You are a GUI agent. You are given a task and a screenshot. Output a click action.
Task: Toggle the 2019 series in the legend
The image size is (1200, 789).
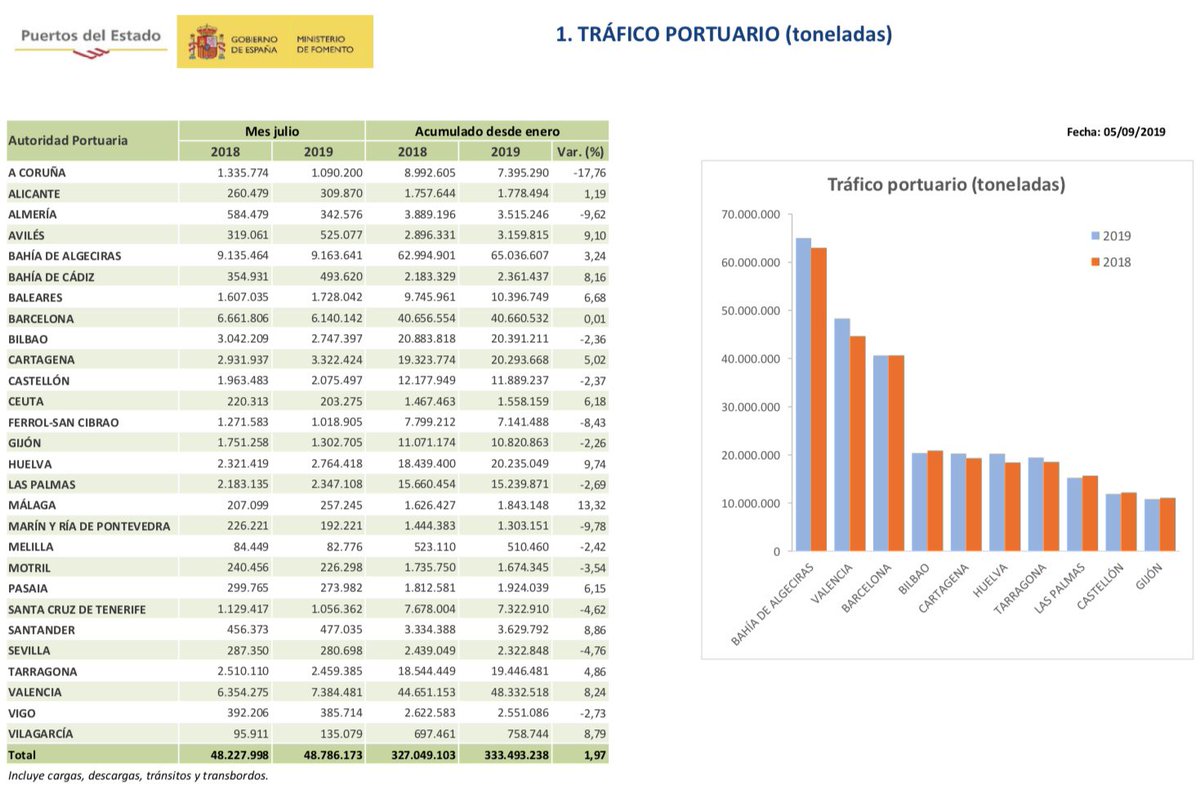coord(1115,236)
